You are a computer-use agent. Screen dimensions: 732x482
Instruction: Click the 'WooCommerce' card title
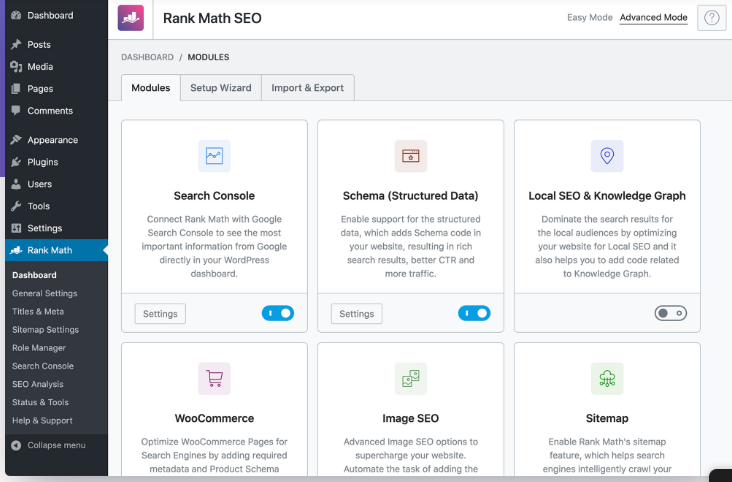coord(214,418)
